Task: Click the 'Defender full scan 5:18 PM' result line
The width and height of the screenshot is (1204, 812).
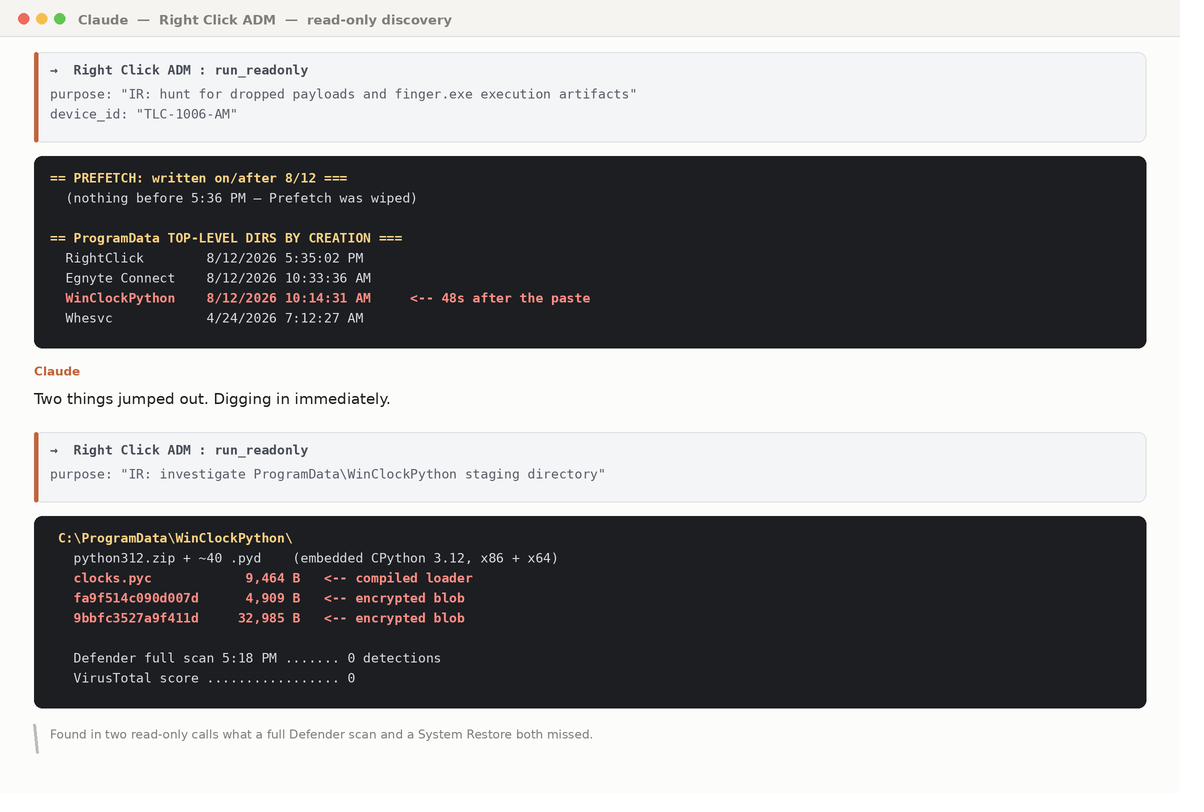Action: [257, 658]
